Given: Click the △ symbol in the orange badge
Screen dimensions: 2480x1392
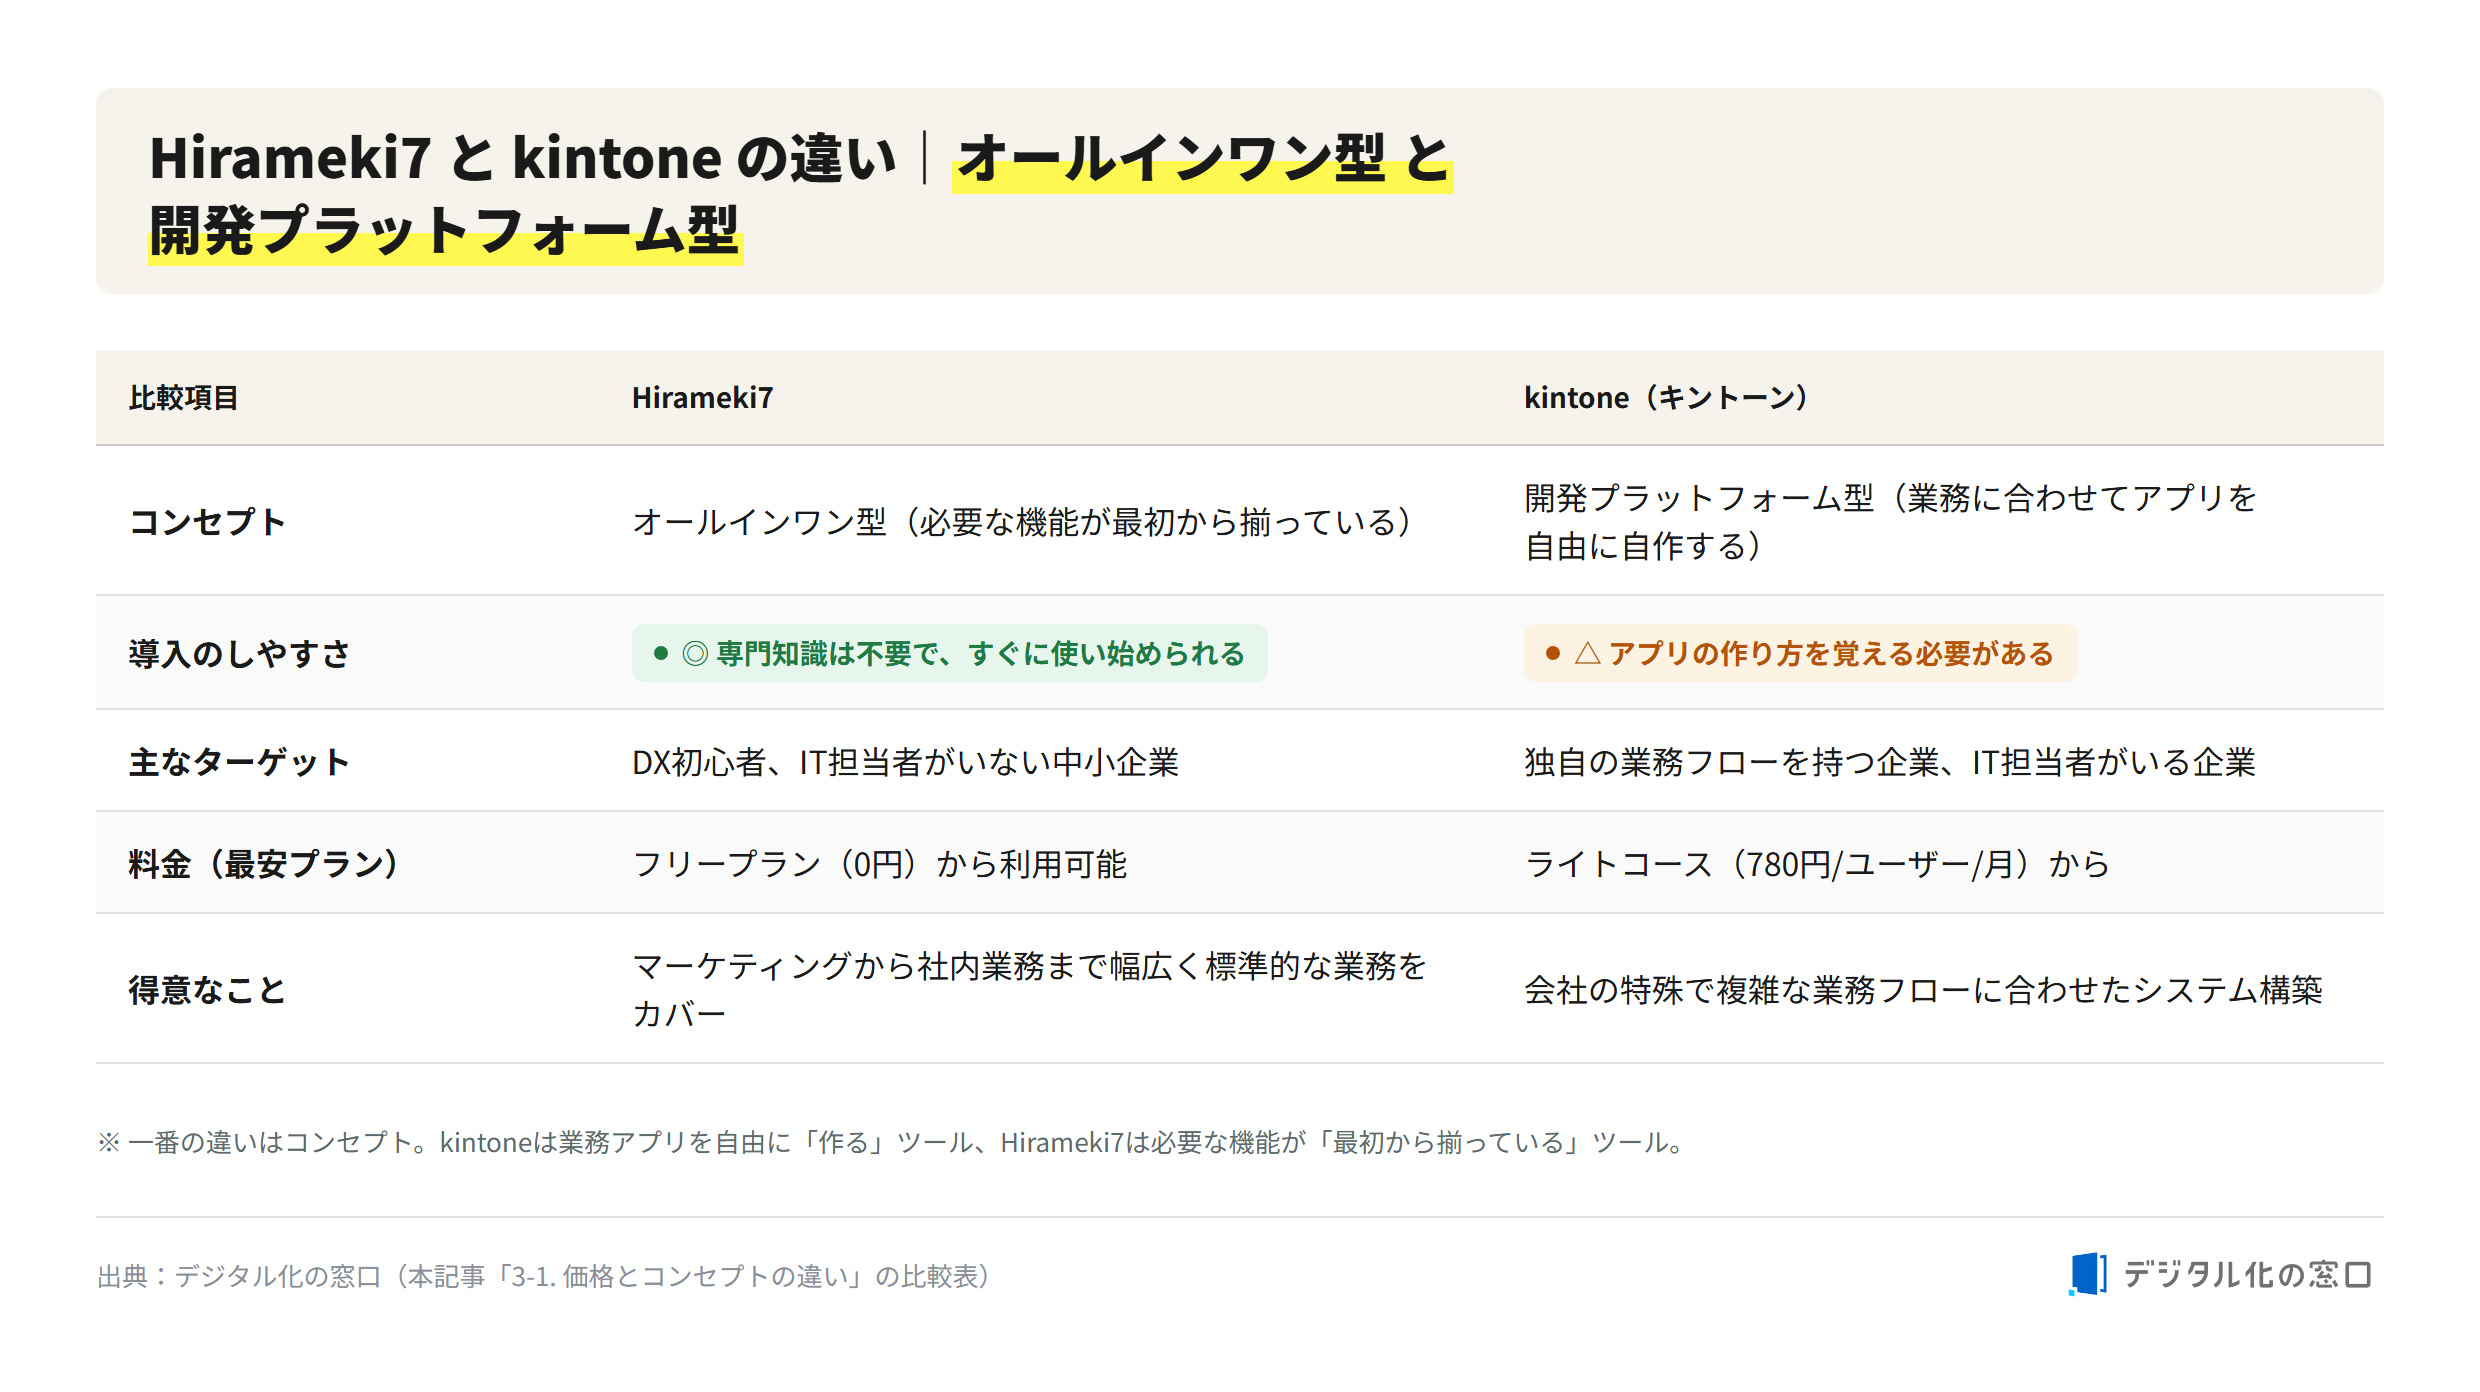Looking at the screenshot, I should [x=1588, y=654].
